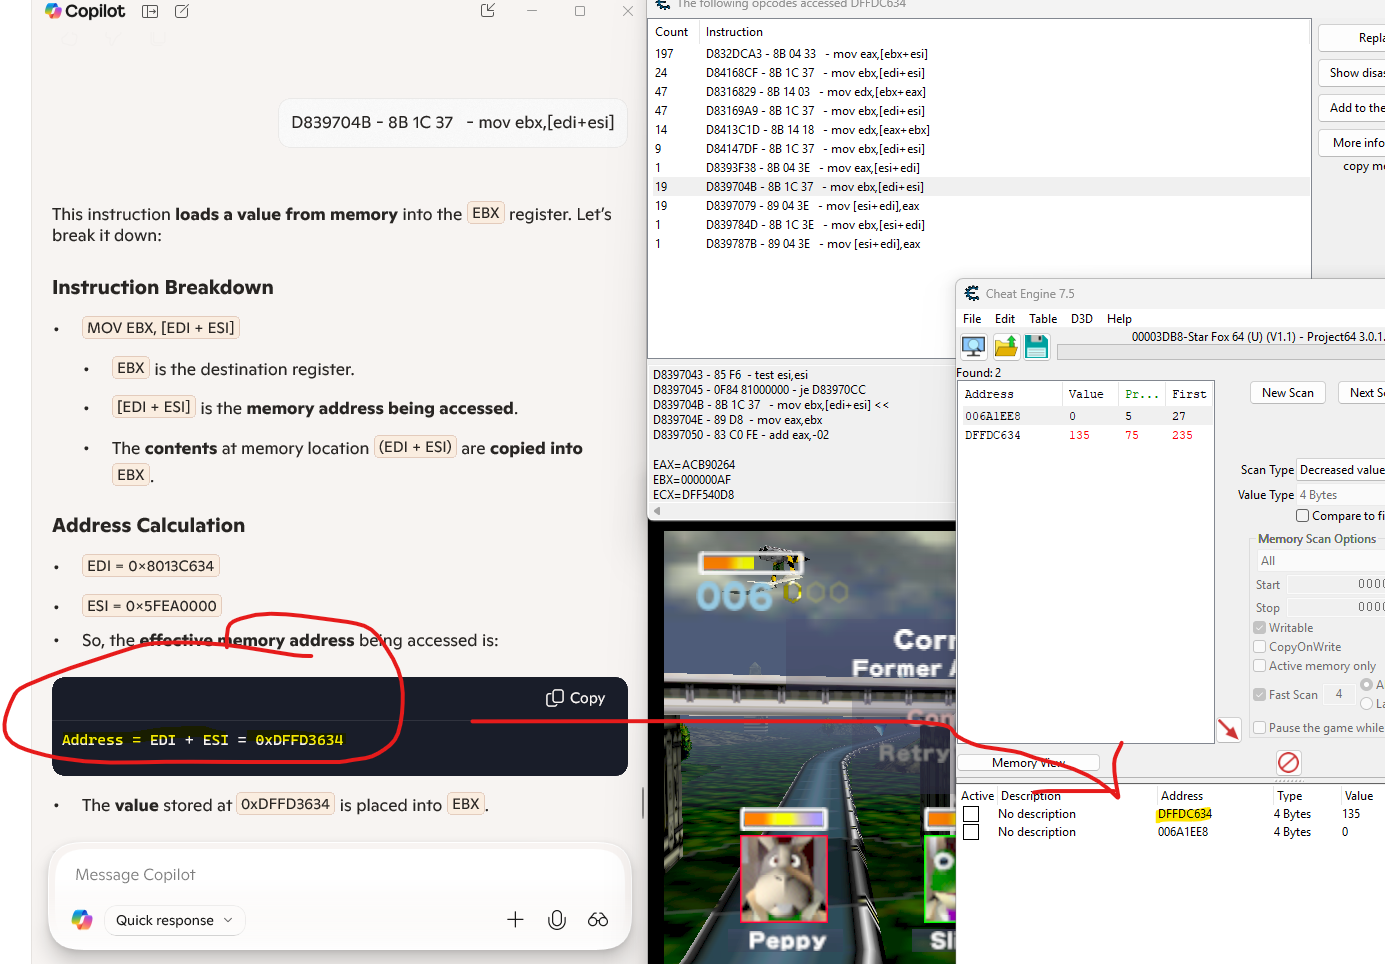
Task: Click value 135 in address table
Action: click(1351, 814)
